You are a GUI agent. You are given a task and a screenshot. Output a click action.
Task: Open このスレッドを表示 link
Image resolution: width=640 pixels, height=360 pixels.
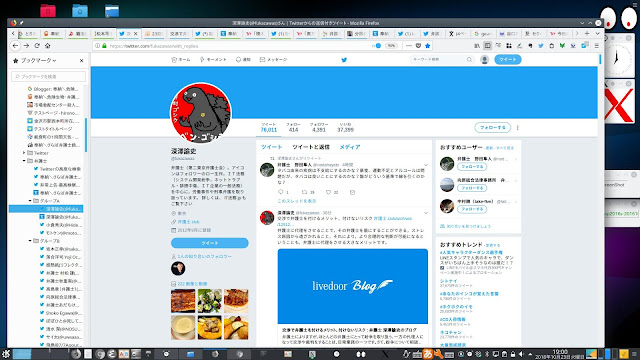click(297, 201)
